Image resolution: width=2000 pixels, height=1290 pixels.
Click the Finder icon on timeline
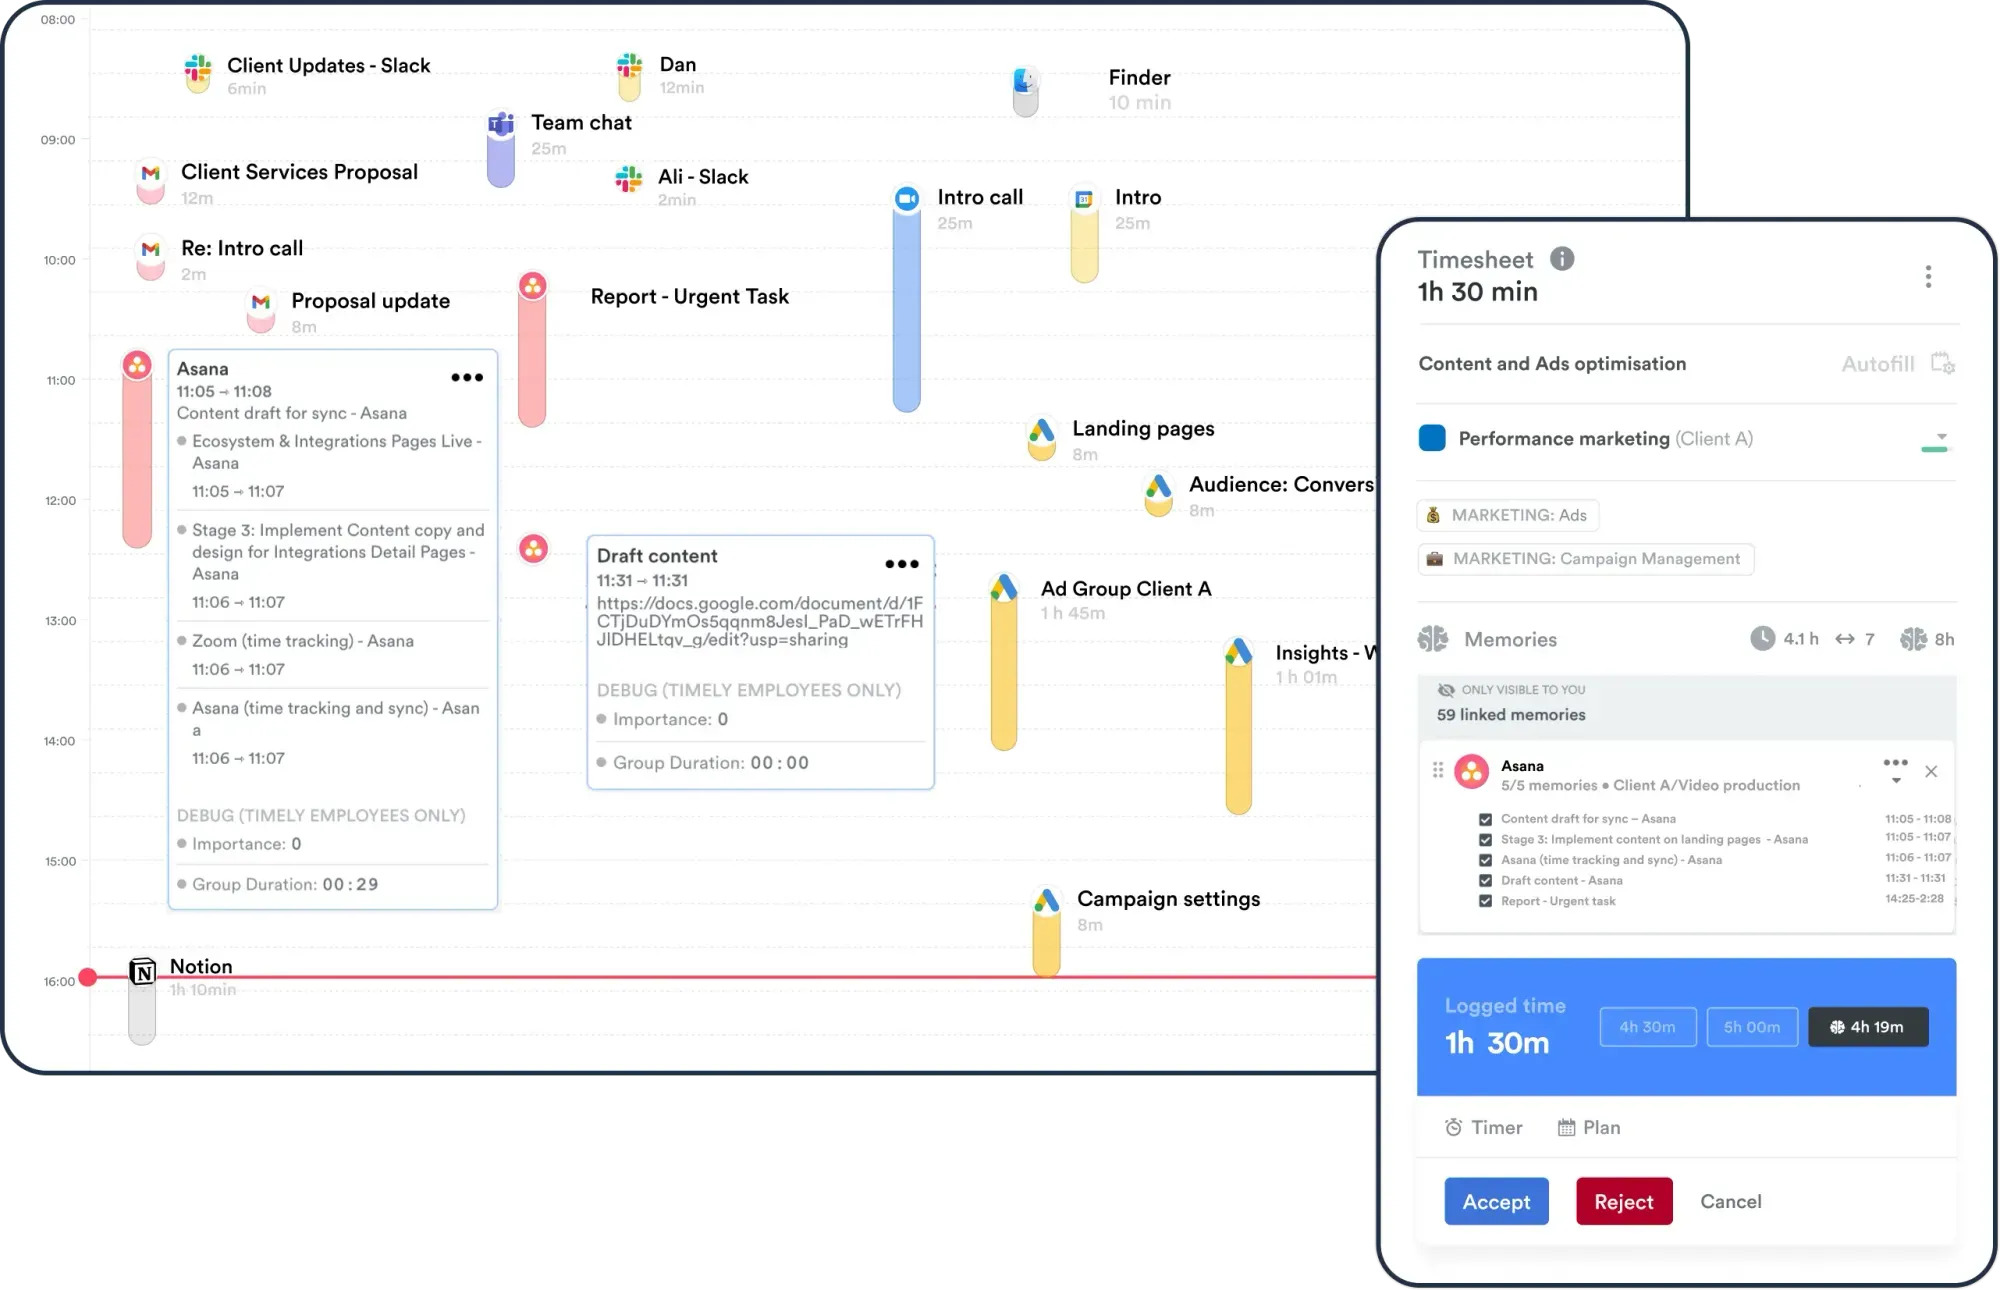pyautogui.click(x=1025, y=80)
